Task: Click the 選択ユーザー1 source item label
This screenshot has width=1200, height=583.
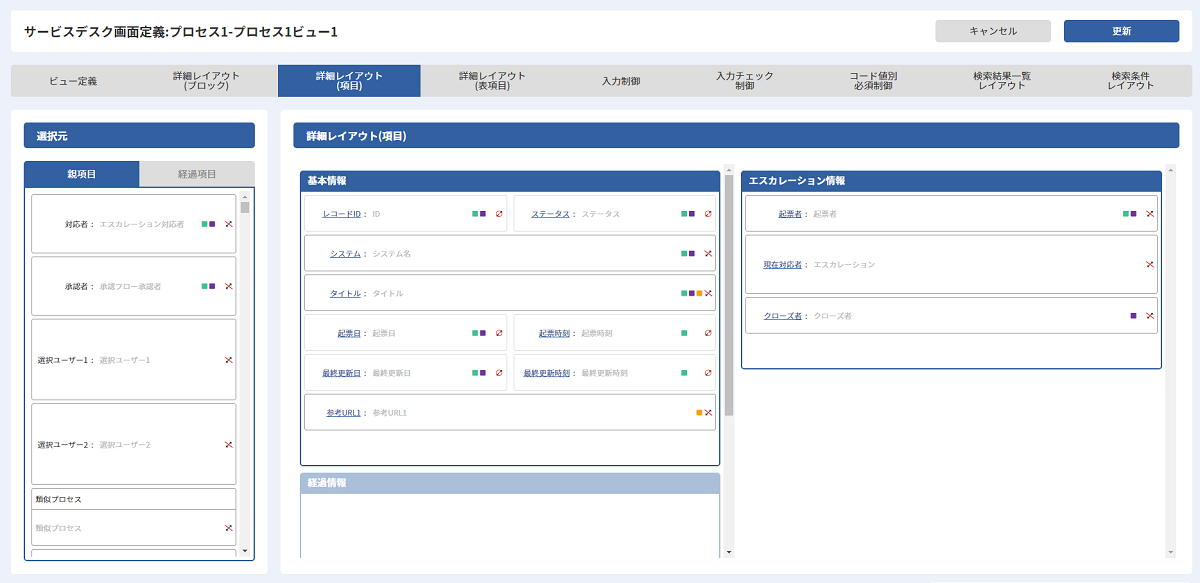Action: pos(65,360)
